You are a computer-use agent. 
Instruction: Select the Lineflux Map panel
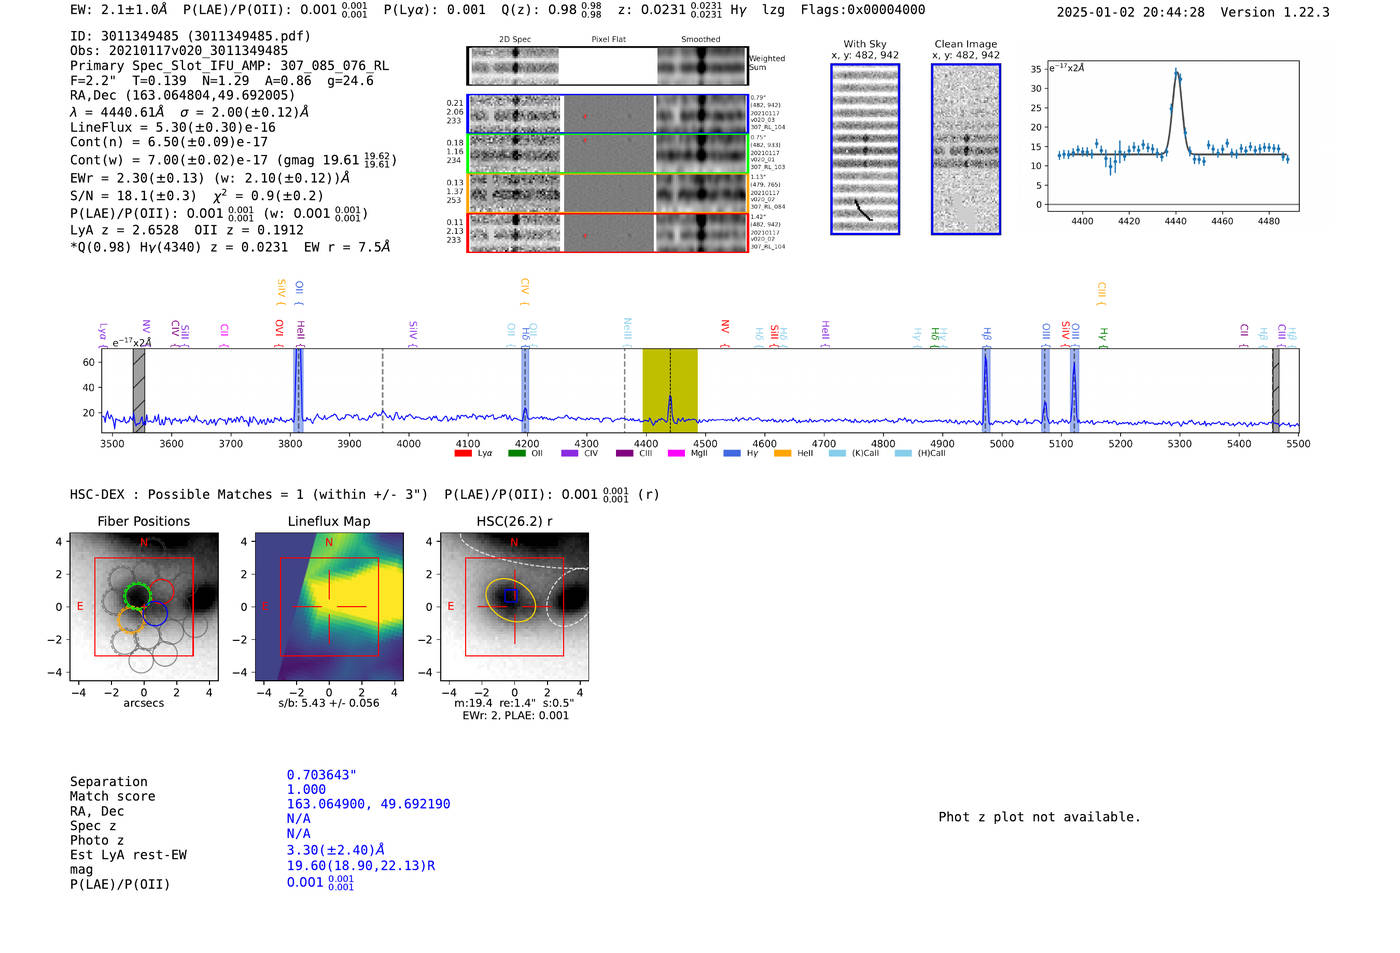(330, 607)
